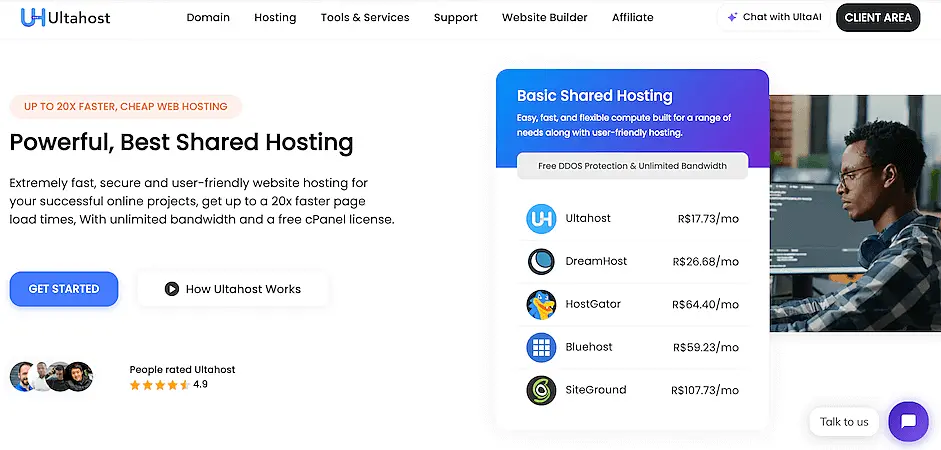Screen dimensions: 941x450
Task: Expand the Tools & Services menu
Action: (365, 18)
